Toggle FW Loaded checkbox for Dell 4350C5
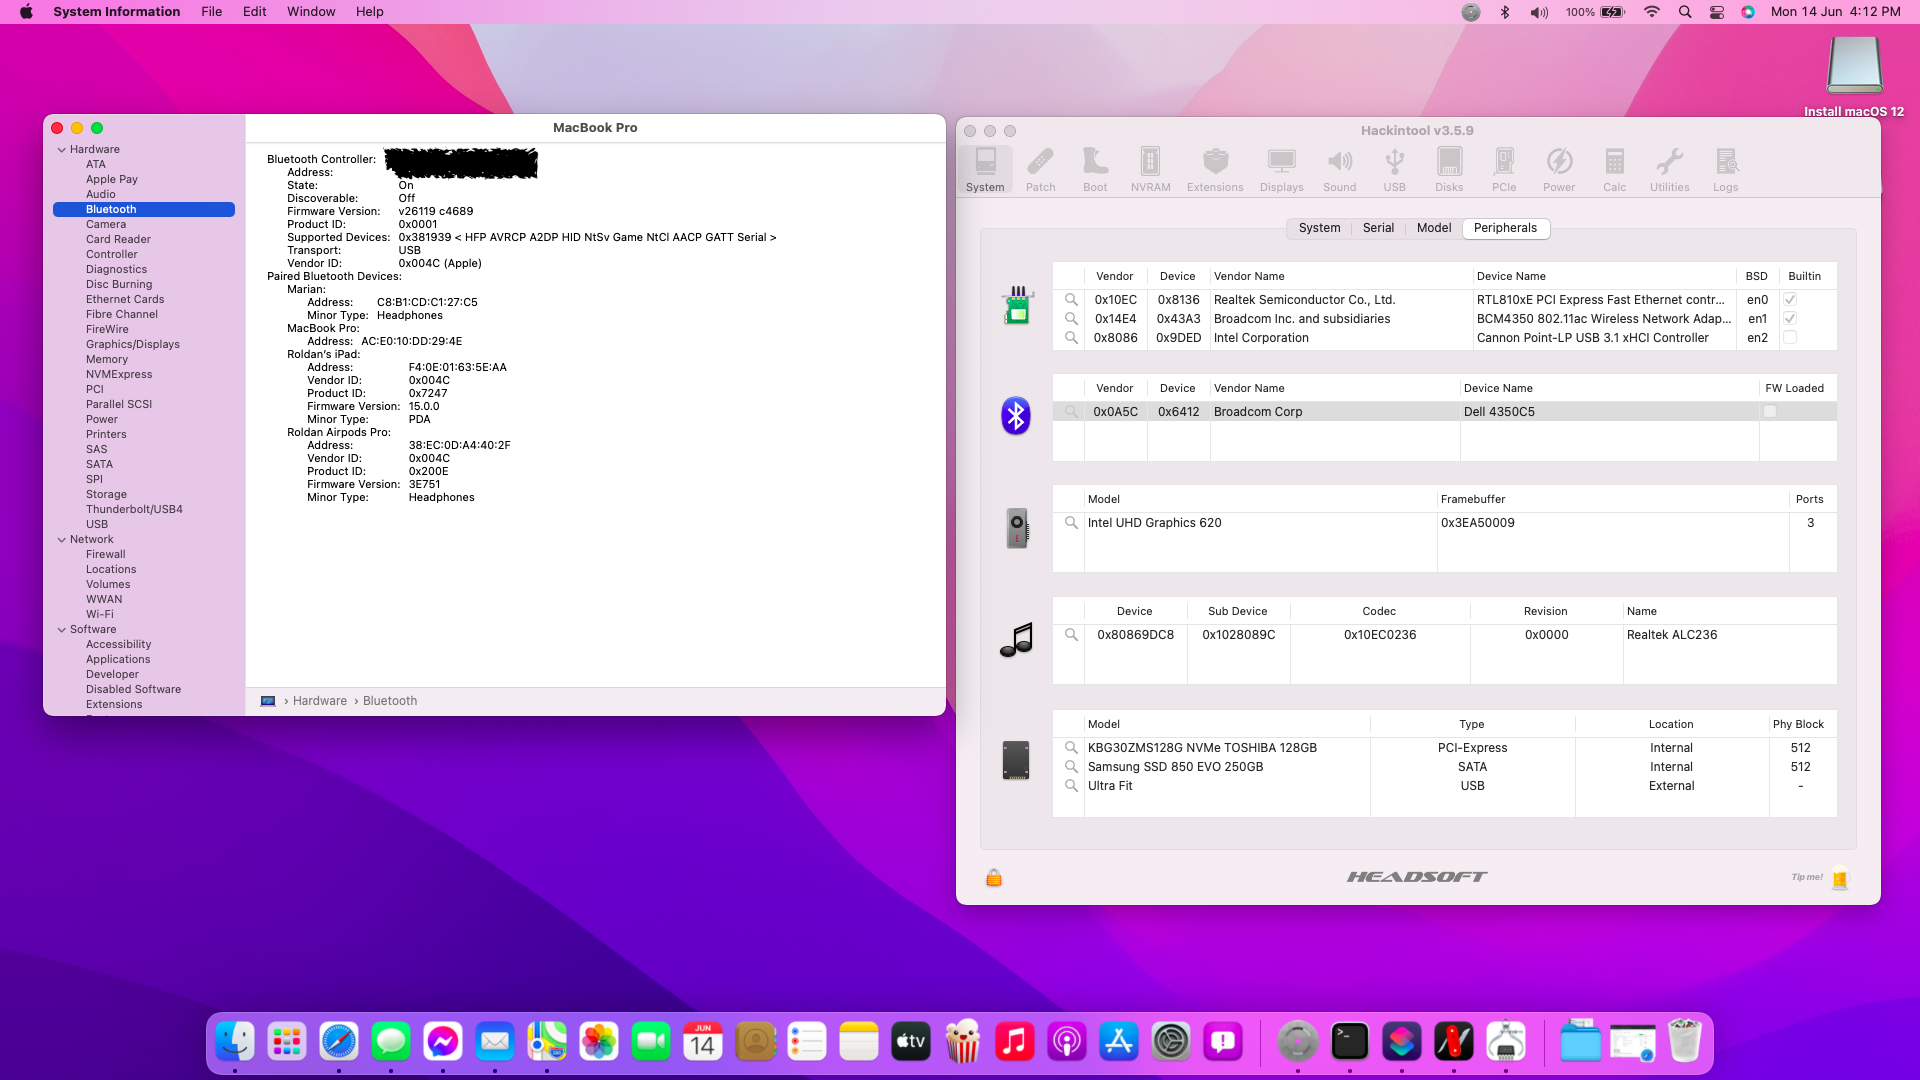The height and width of the screenshot is (1080, 1920). click(1770, 412)
